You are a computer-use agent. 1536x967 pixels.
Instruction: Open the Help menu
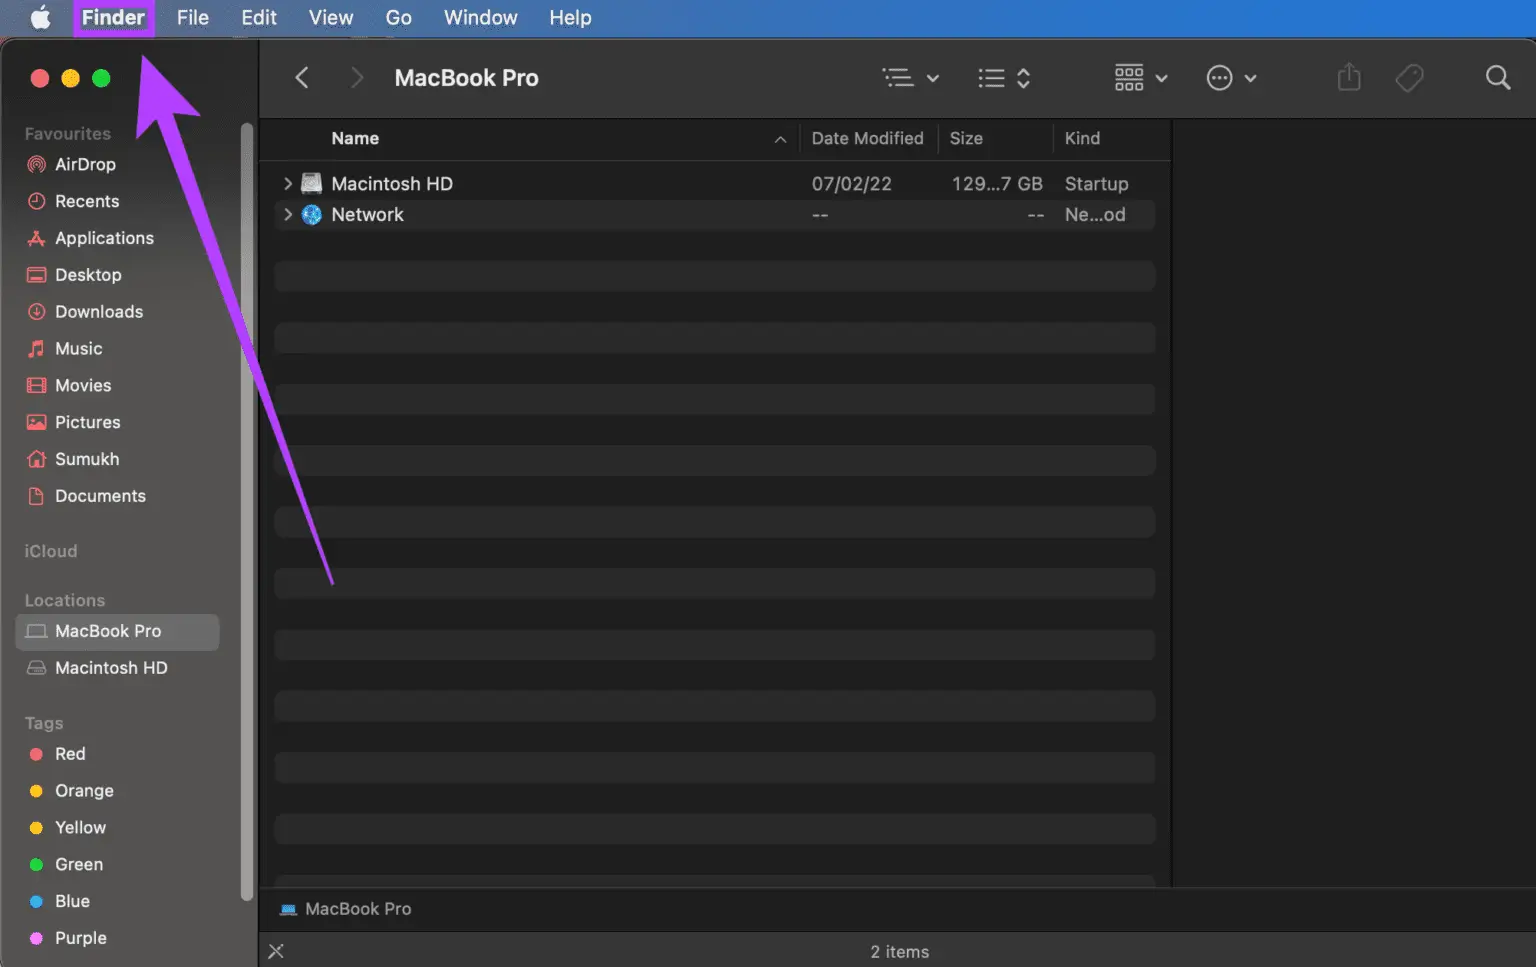tap(570, 17)
